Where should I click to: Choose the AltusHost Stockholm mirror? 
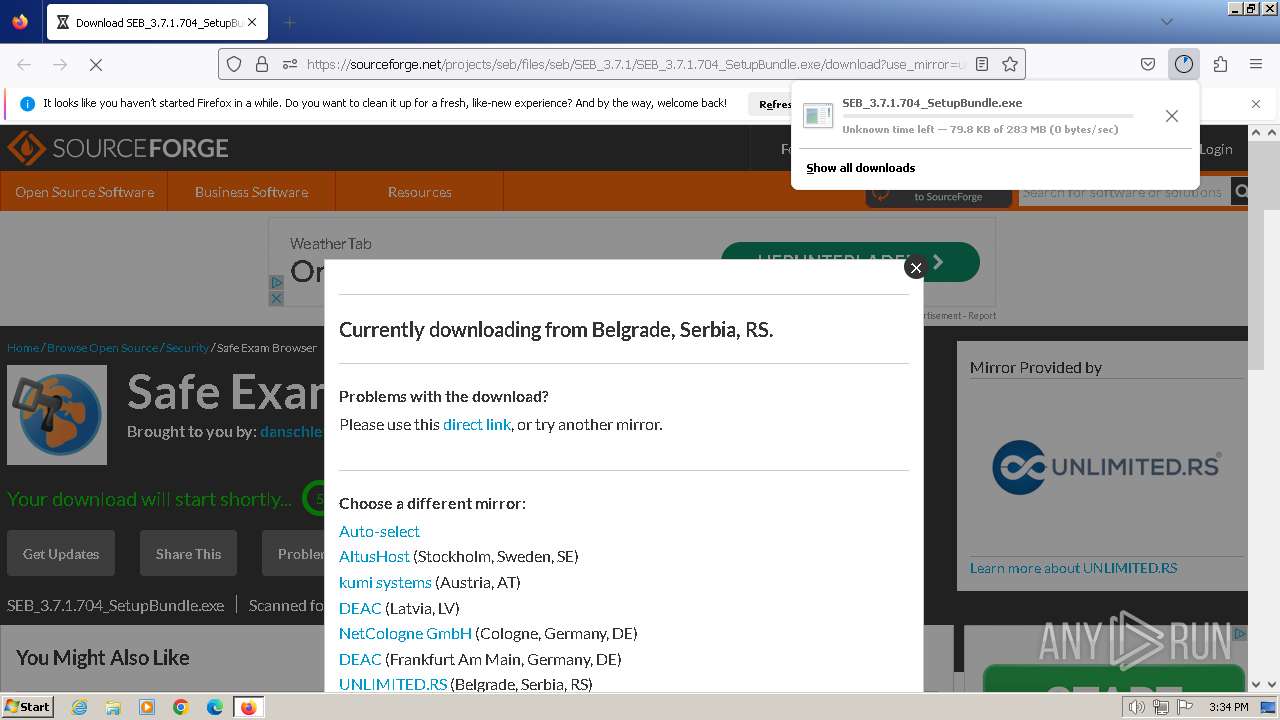(x=374, y=556)
